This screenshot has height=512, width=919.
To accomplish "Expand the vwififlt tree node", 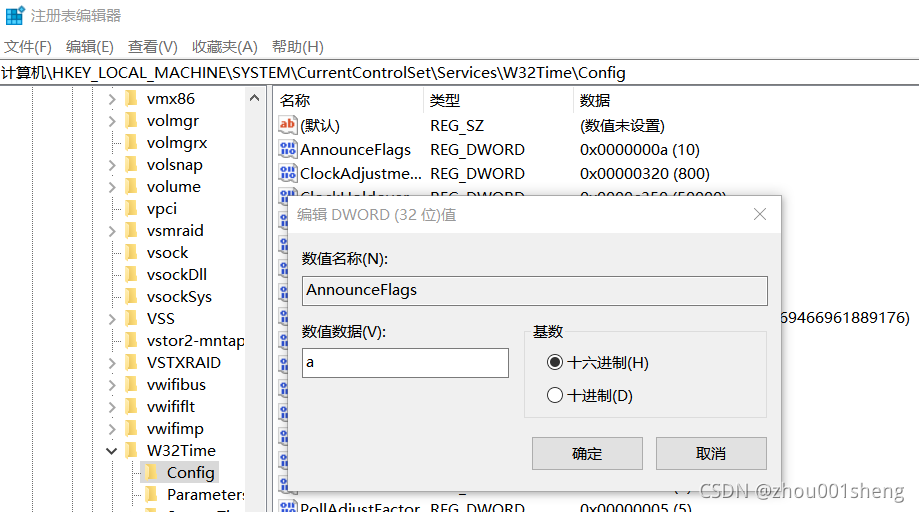I will [112, 407].
